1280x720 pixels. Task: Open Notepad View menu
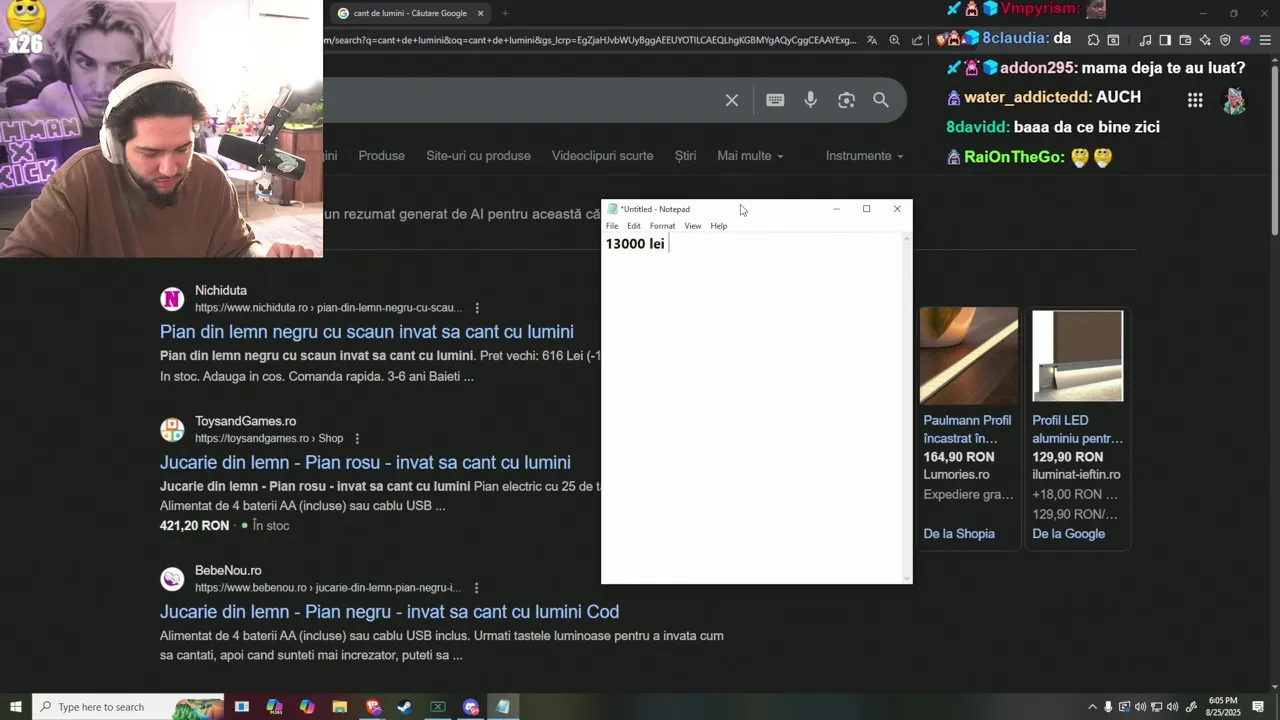coord(692,226)
